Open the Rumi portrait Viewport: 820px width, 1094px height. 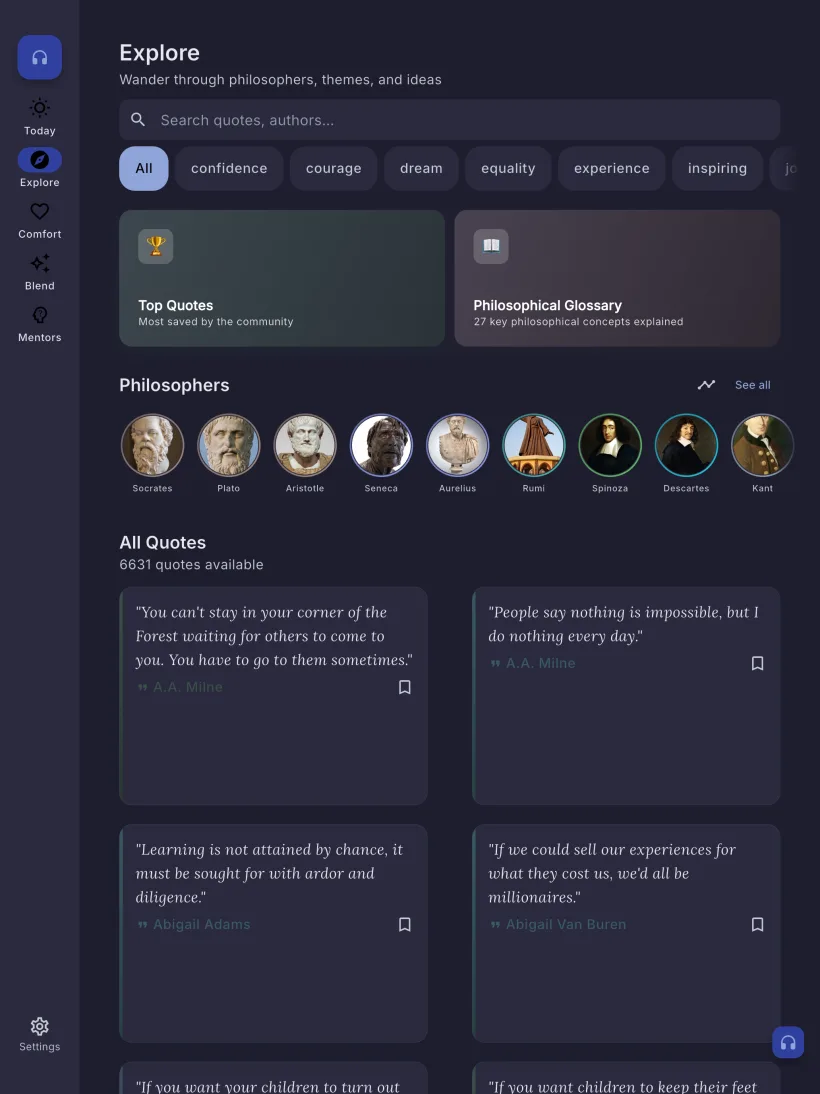(534, 445)
